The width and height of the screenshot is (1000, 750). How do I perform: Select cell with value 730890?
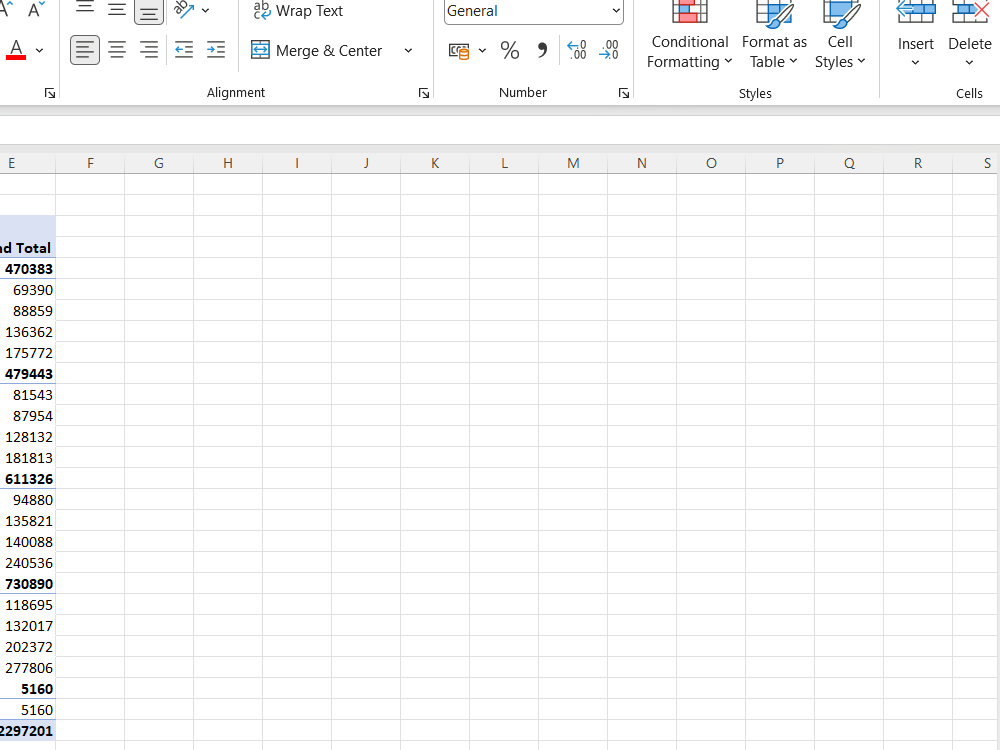pyautogui.click(x=27, y=584)
